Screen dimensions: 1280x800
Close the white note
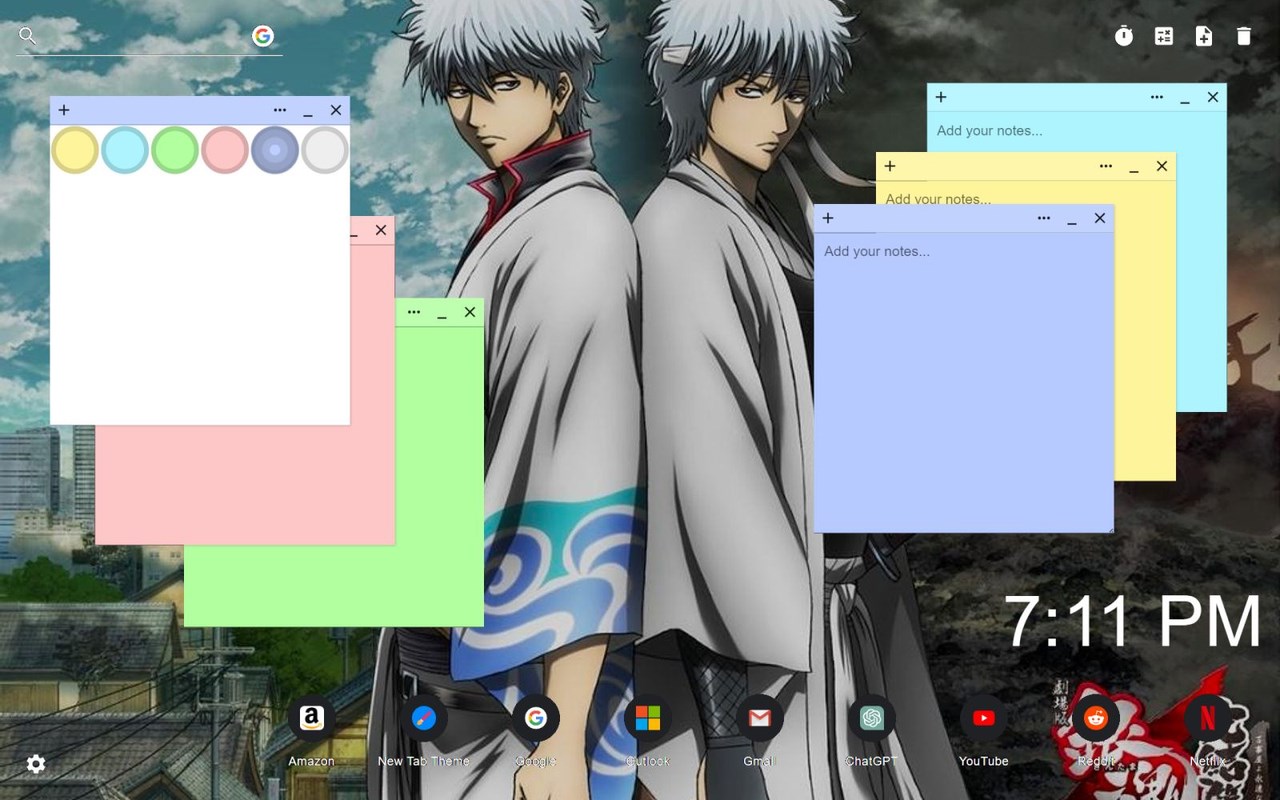(336, 110)
